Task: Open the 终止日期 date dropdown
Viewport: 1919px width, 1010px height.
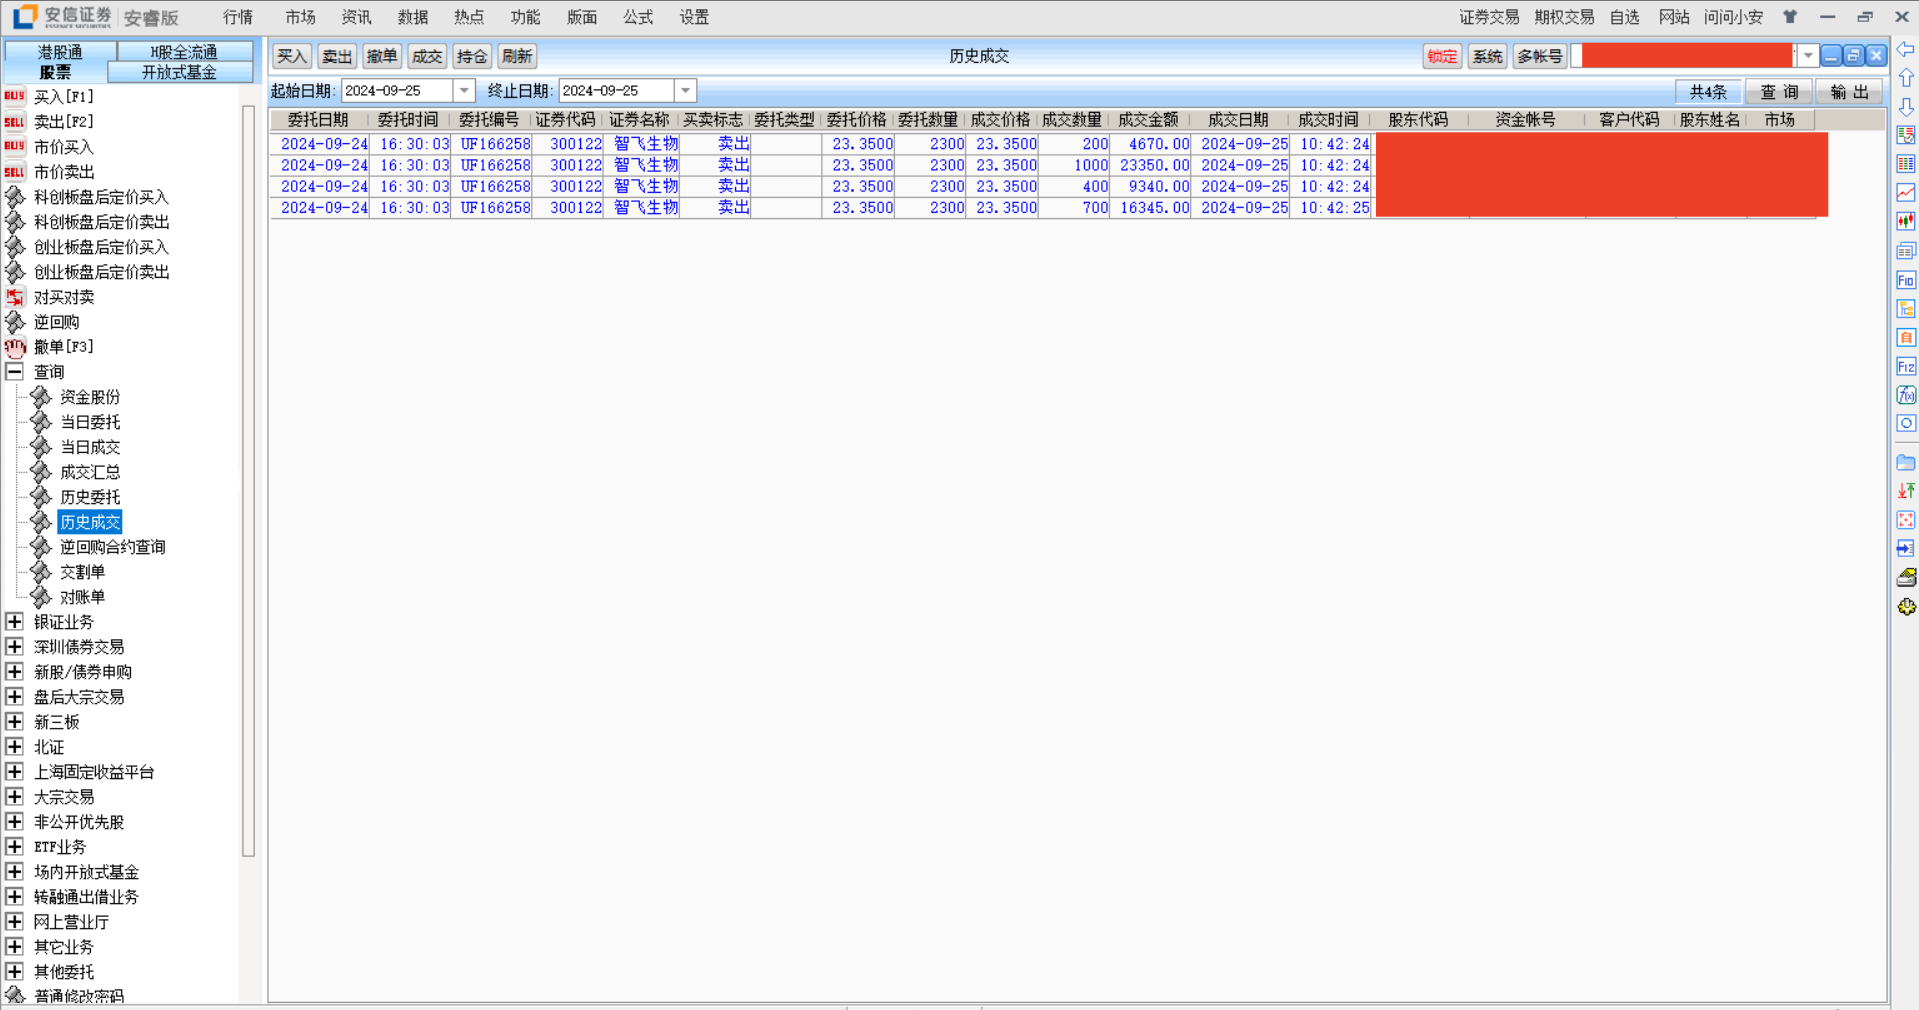Action: (x=685, y=91)
